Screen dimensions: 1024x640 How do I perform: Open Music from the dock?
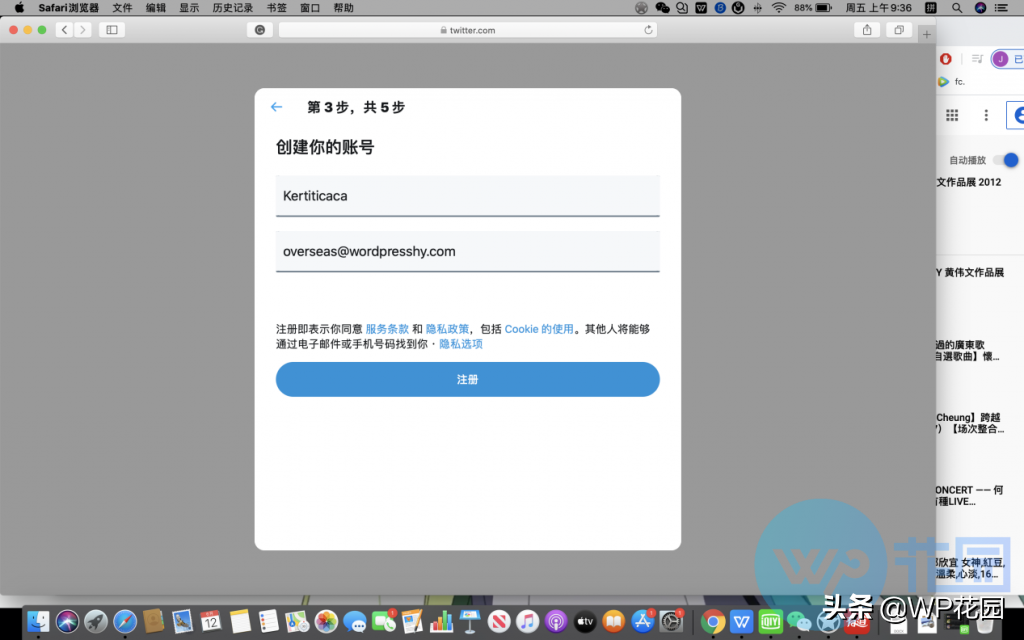pyautogui.click(x=527, y=621)
